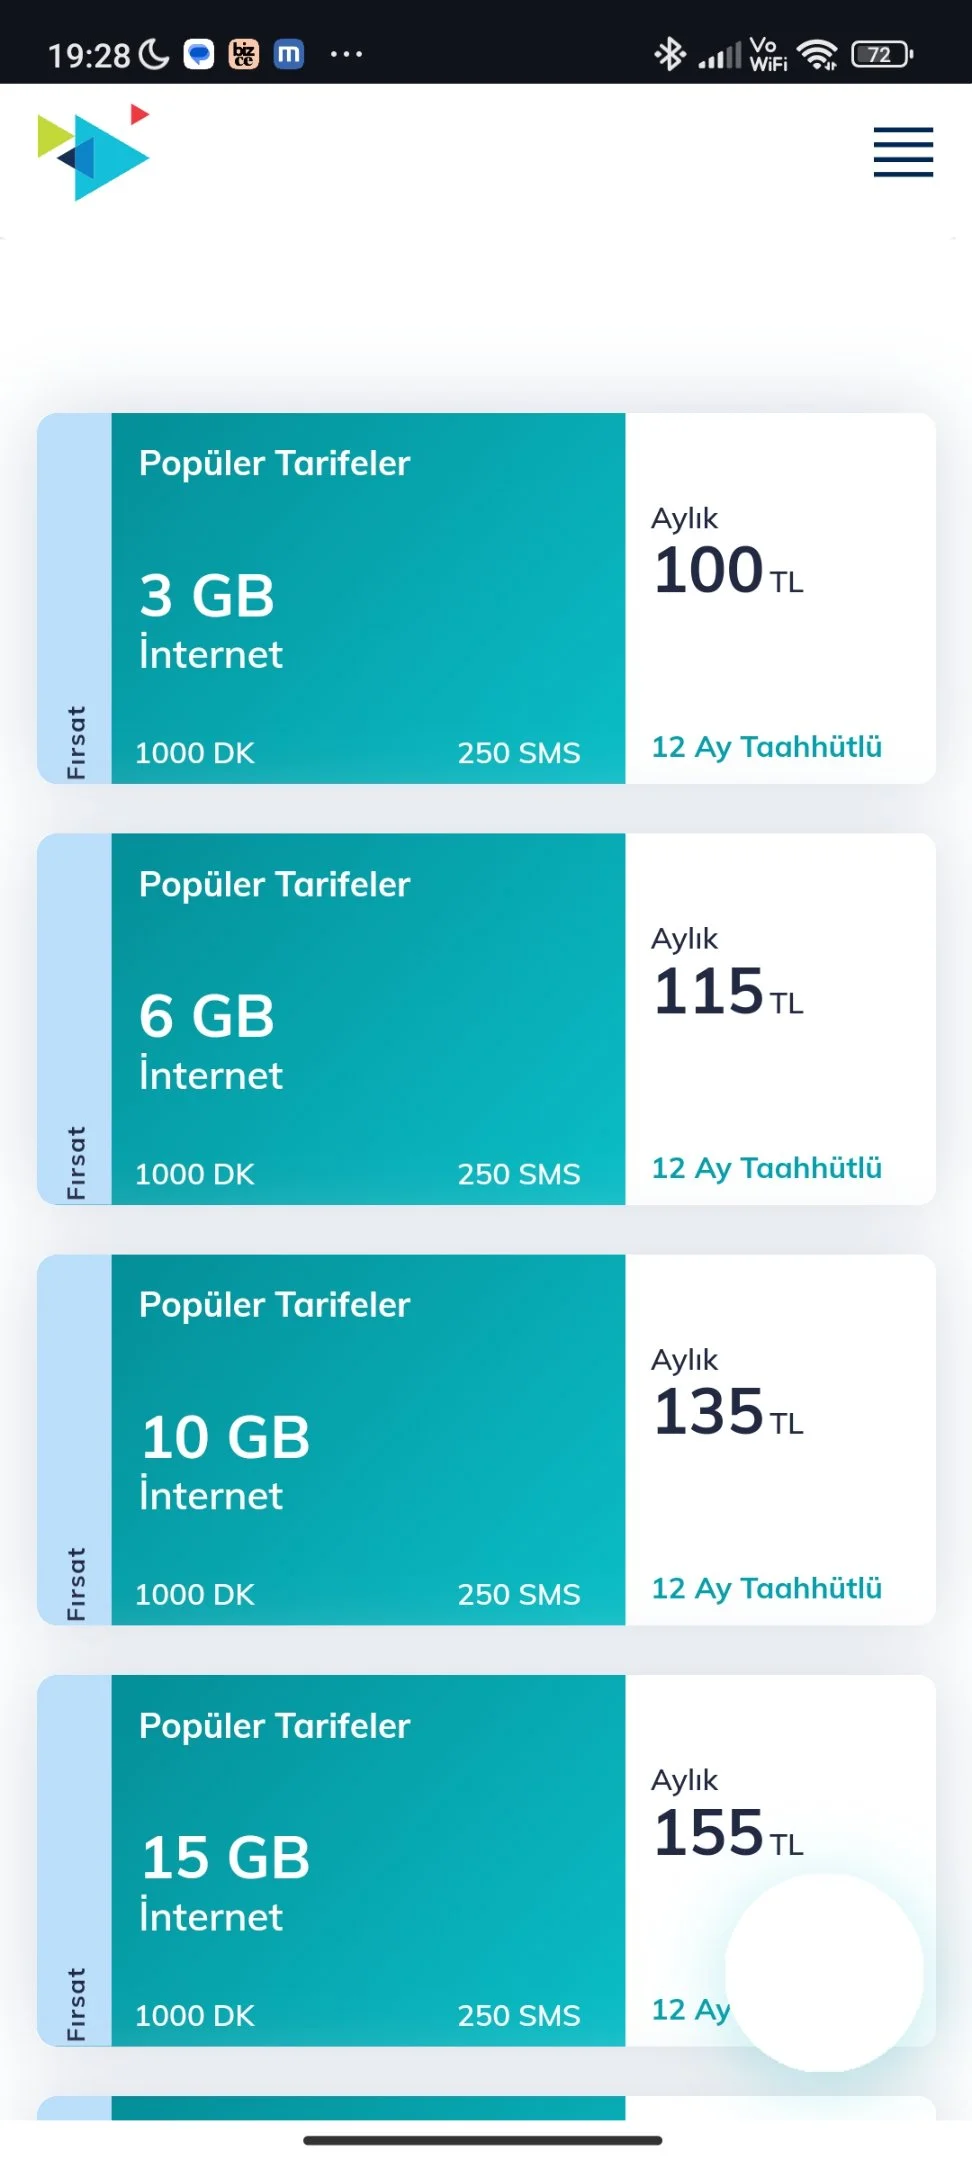
Task: Tap the VoWiFi indicator
Action: (x=768, y=54)
